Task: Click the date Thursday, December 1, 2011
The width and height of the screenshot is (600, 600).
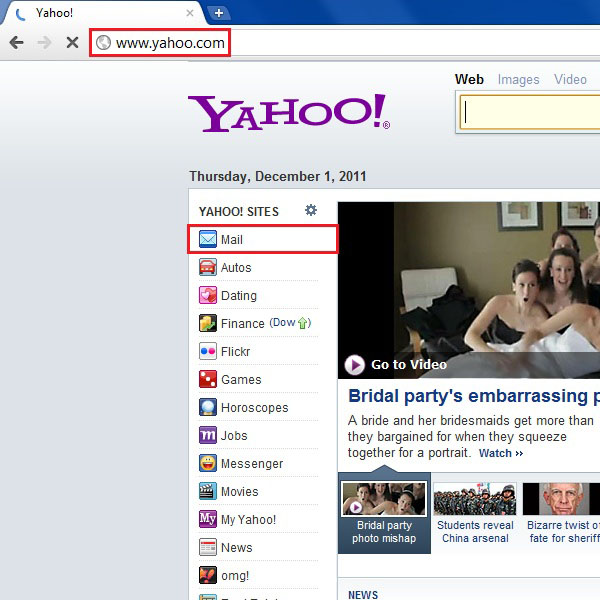Action: [278, 176]
